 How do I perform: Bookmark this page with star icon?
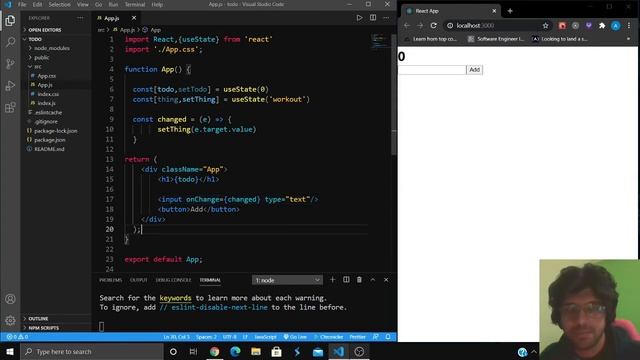pyautogui.click(x=545, y=25)
